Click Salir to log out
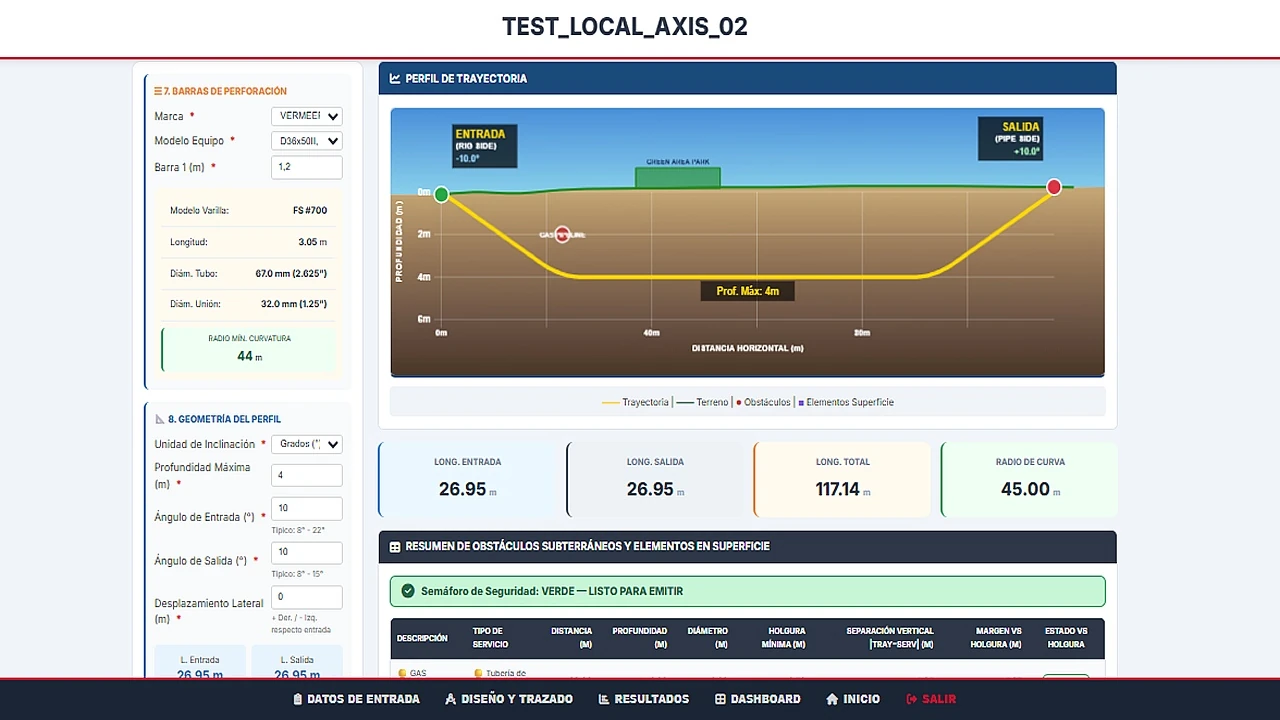The image size is (1280, 720). click(x=931, y=699)
